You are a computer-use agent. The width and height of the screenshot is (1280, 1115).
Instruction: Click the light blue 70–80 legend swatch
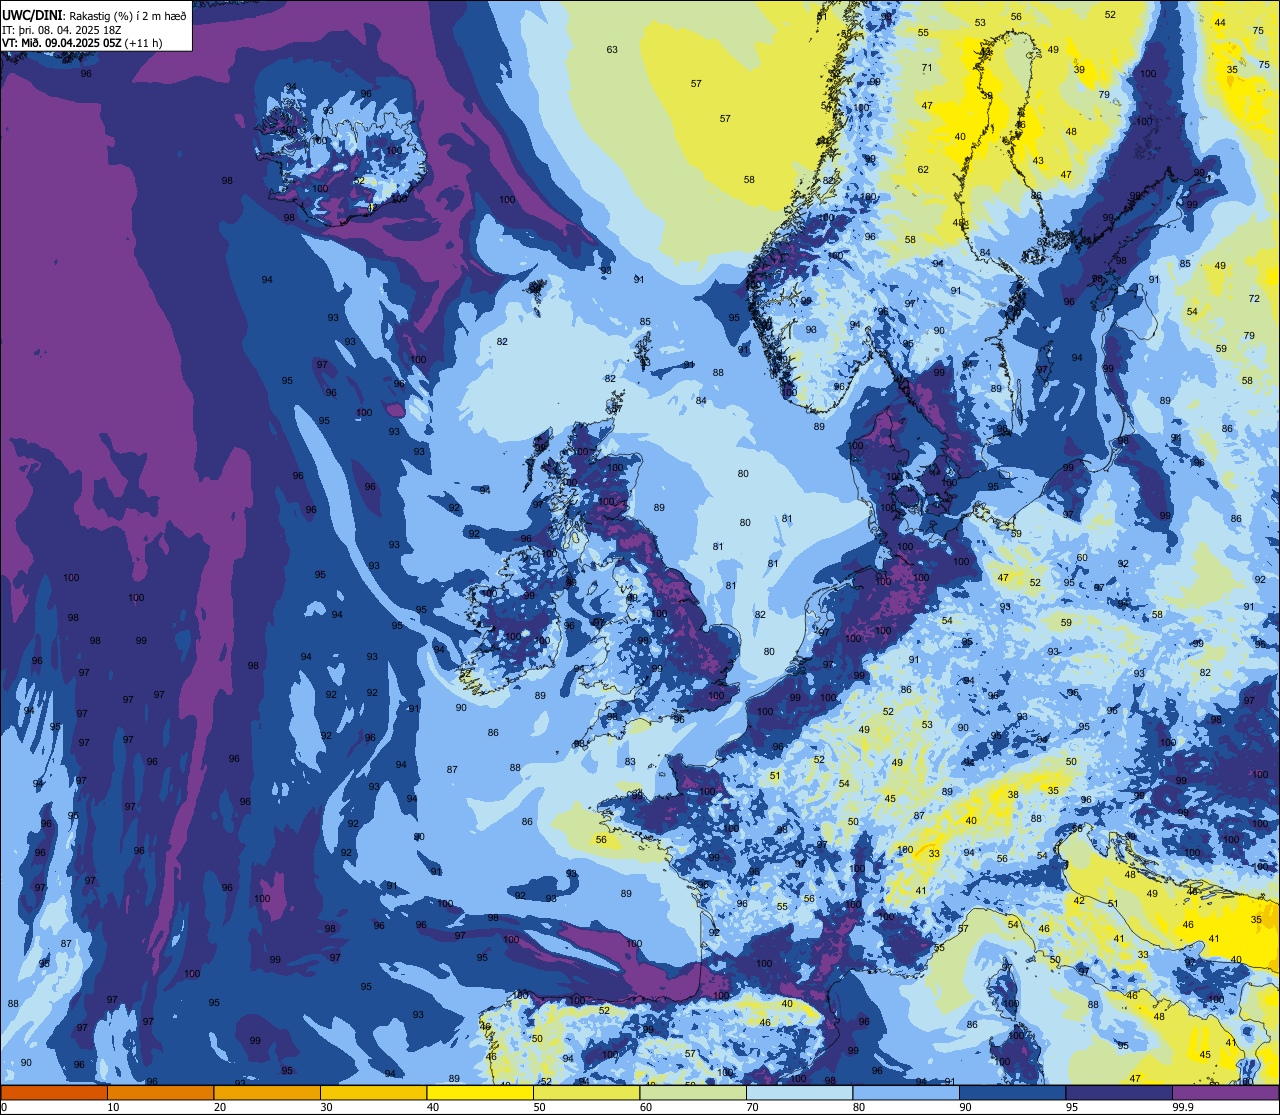coord(799,1093)
